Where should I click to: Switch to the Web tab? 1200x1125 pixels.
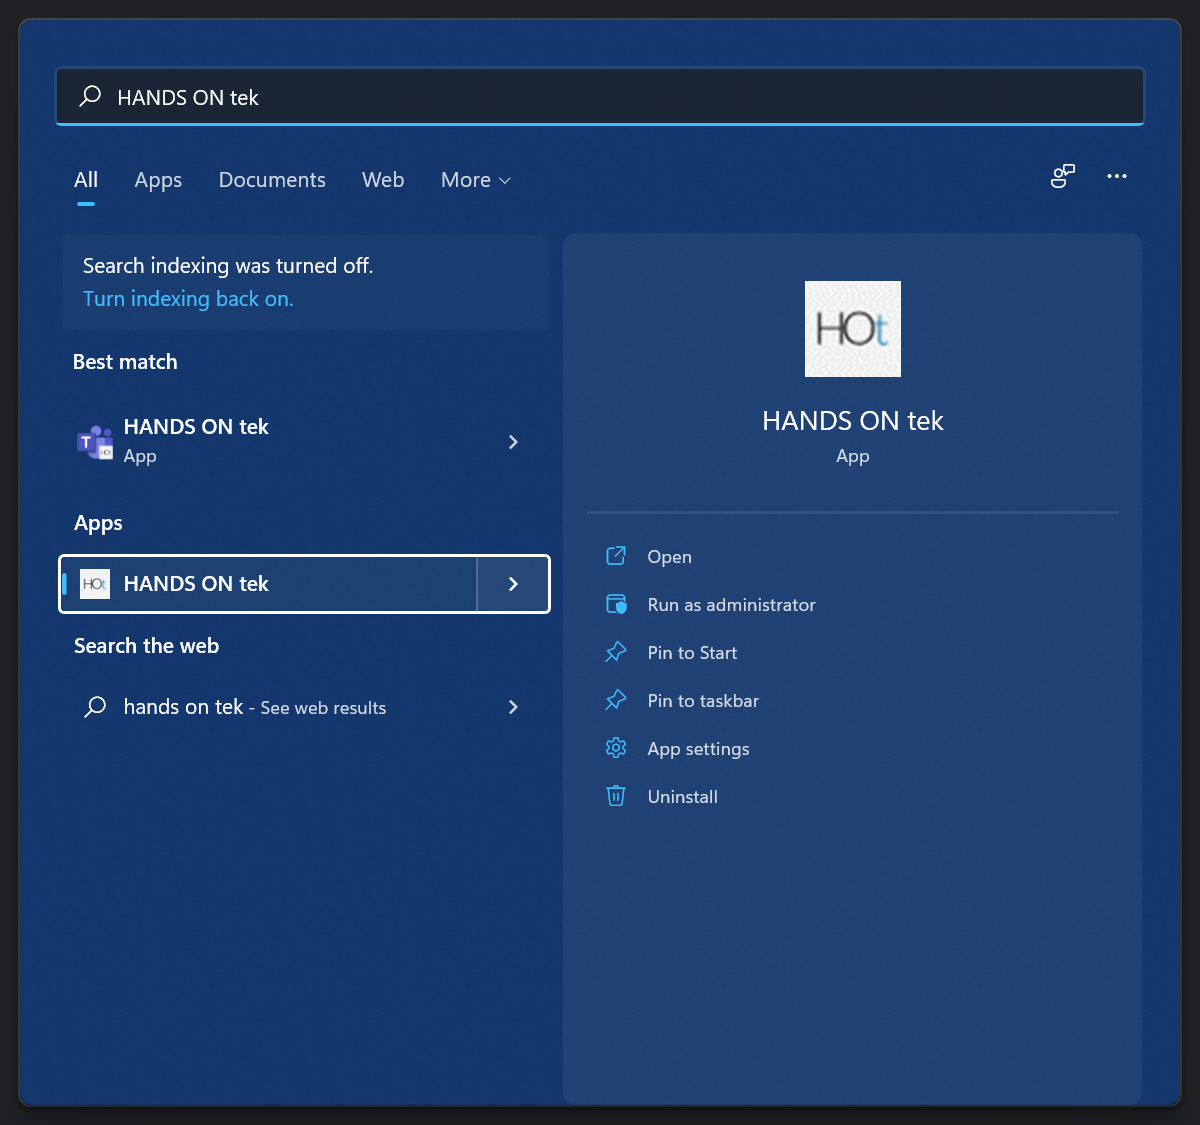[x=383, y=180]
